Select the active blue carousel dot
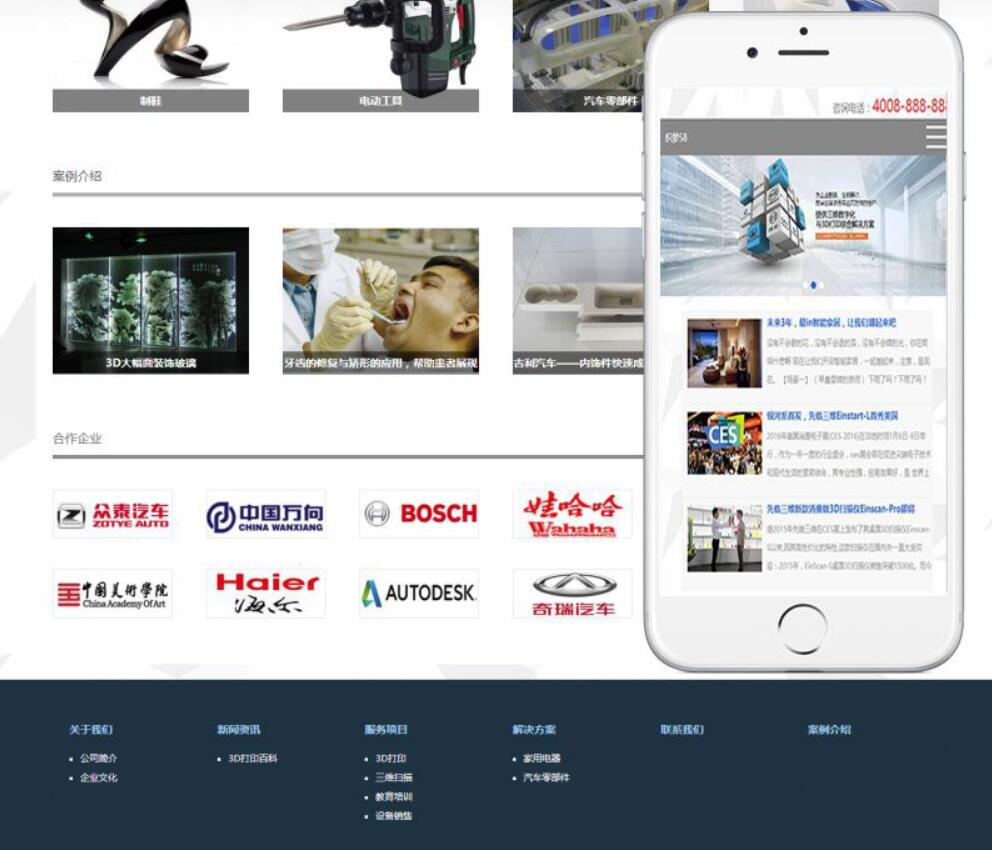Image resolution: width=992 pixels, height=850 pixels. click(813, 285)
